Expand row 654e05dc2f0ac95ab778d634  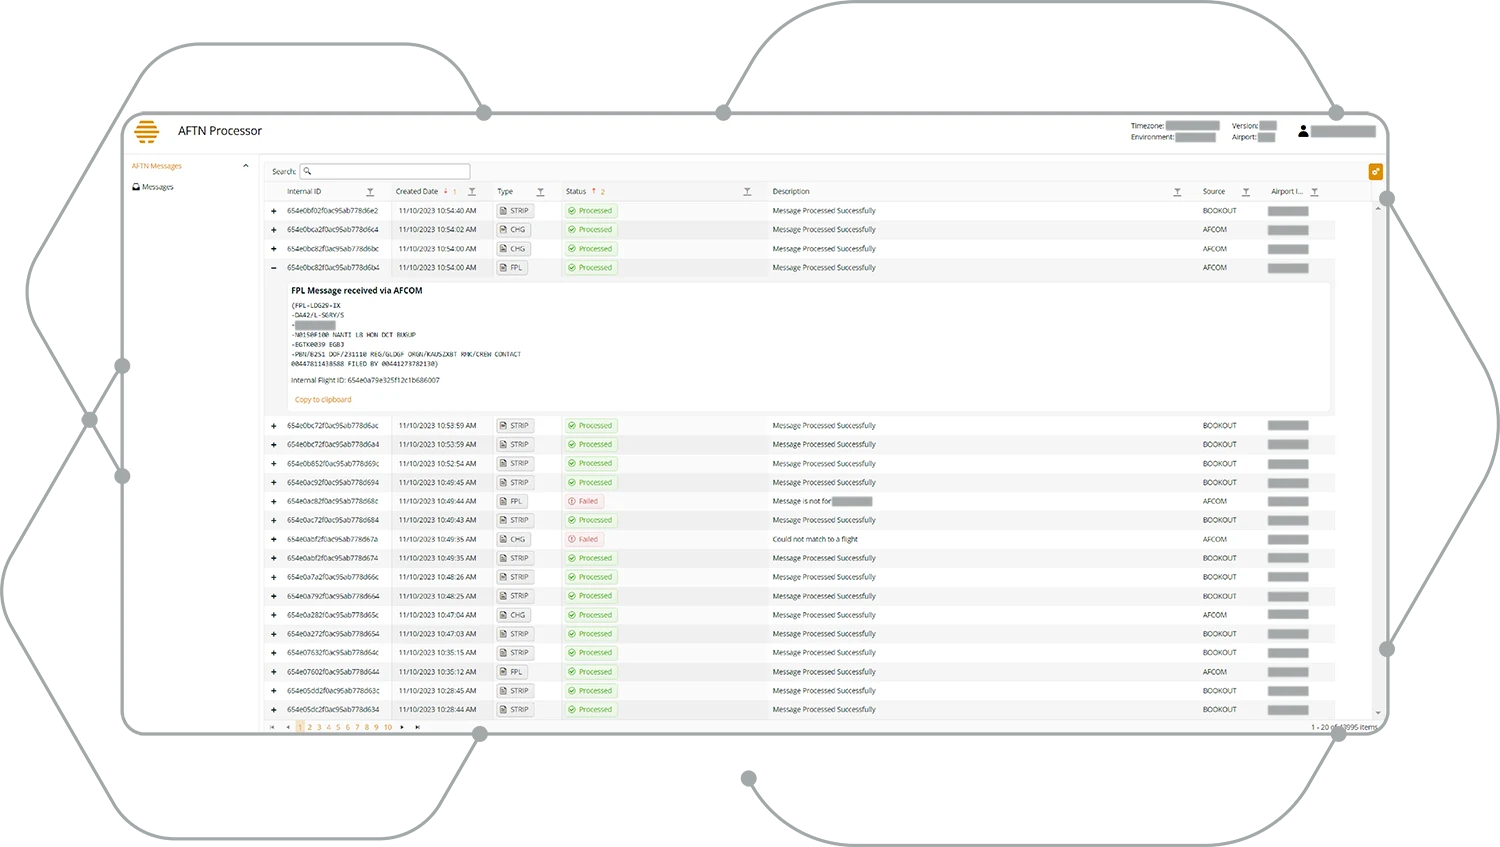pyautogui.click(x=274, y=710)
